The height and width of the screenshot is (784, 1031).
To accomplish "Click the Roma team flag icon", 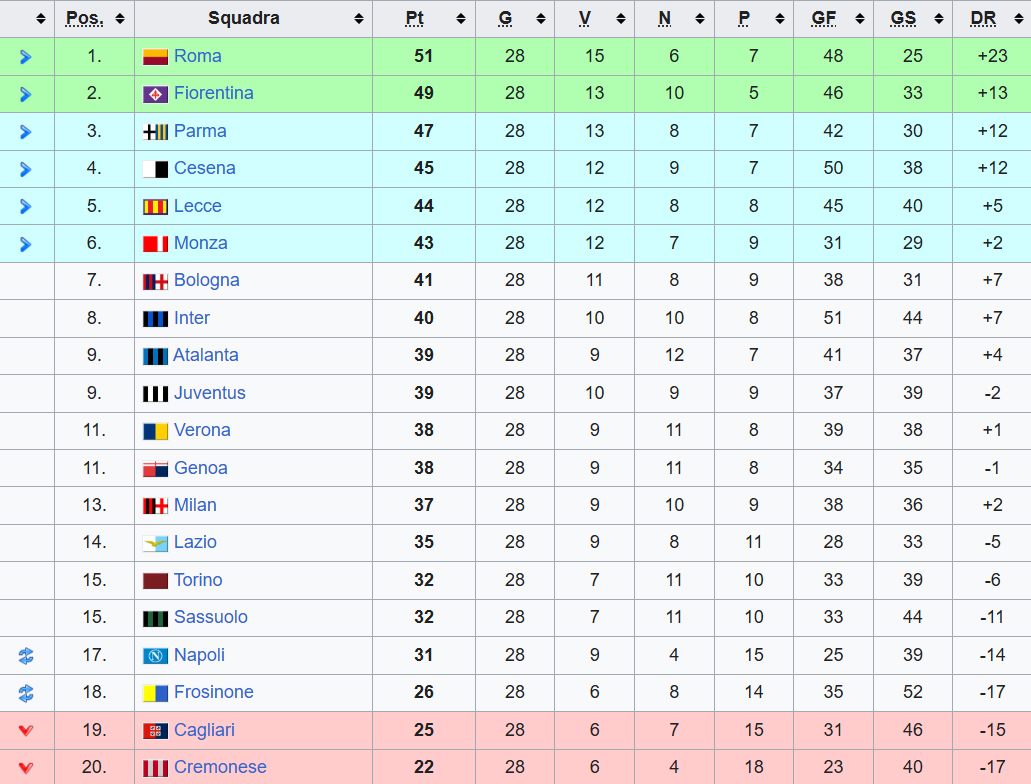I will pos(155,57).
